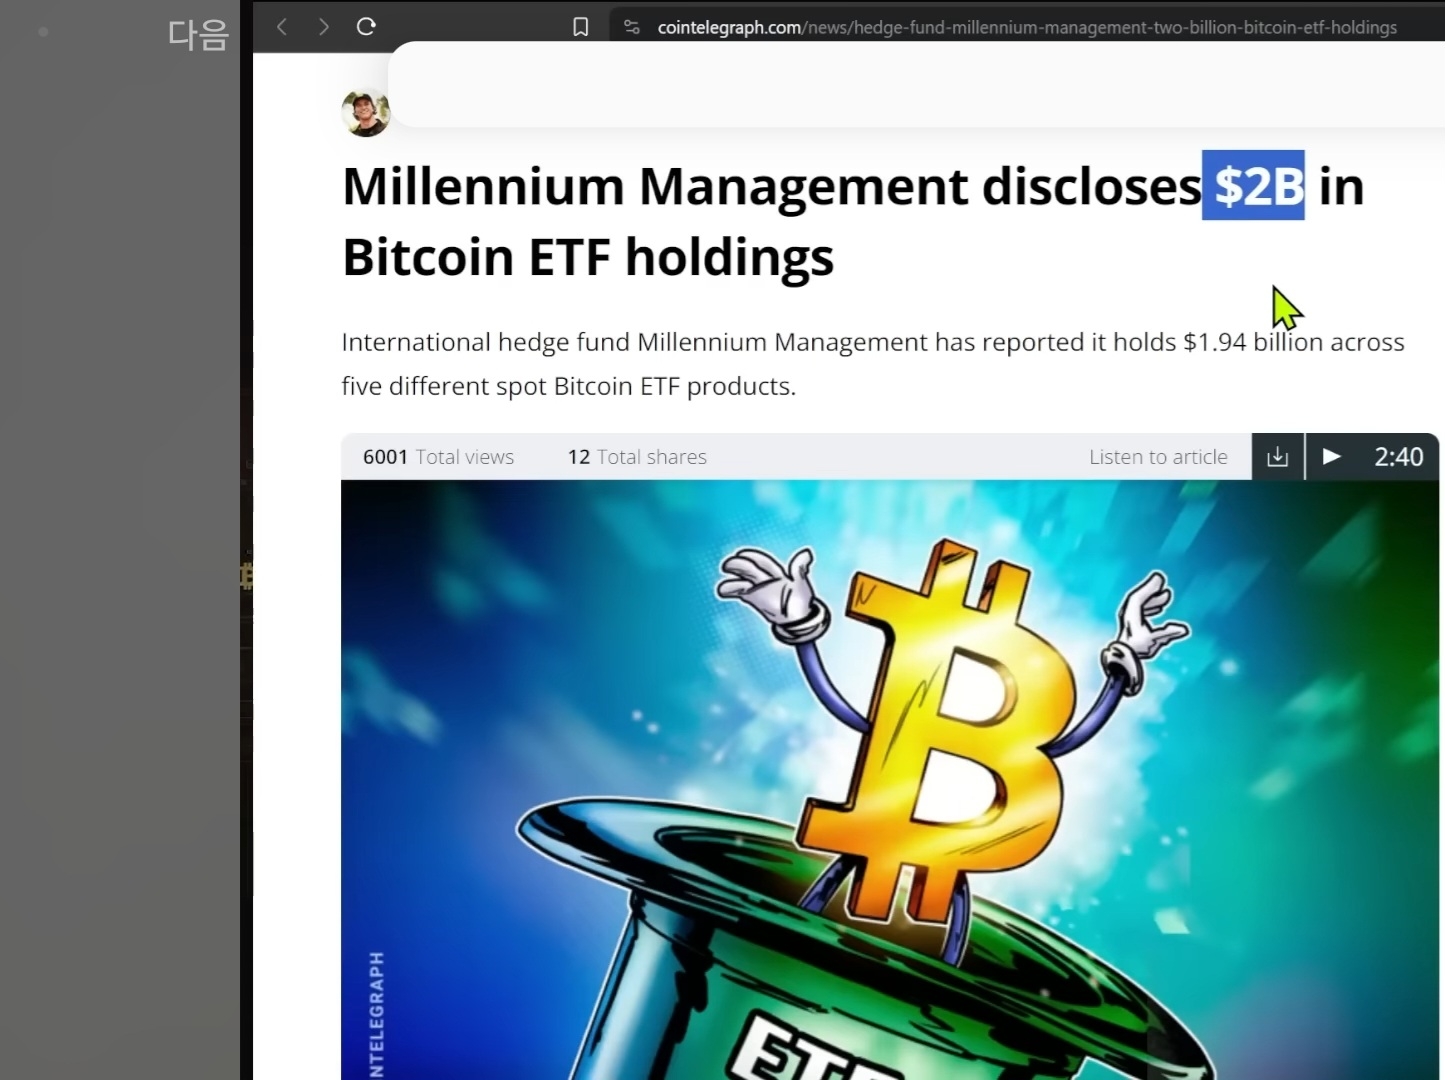Image resolution: width=1445 pixels, height=1080 pixels.
Task: Reload the Cointelegraph article page
Action: coord(366,27)
